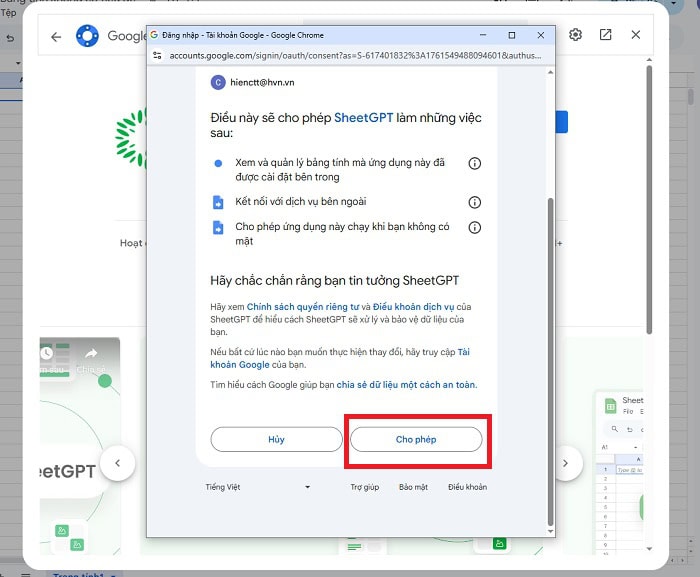Click the open-in-new-window icon
This screenshot has height=577, width=700.
pyautogui.click(x=605, y=35)
